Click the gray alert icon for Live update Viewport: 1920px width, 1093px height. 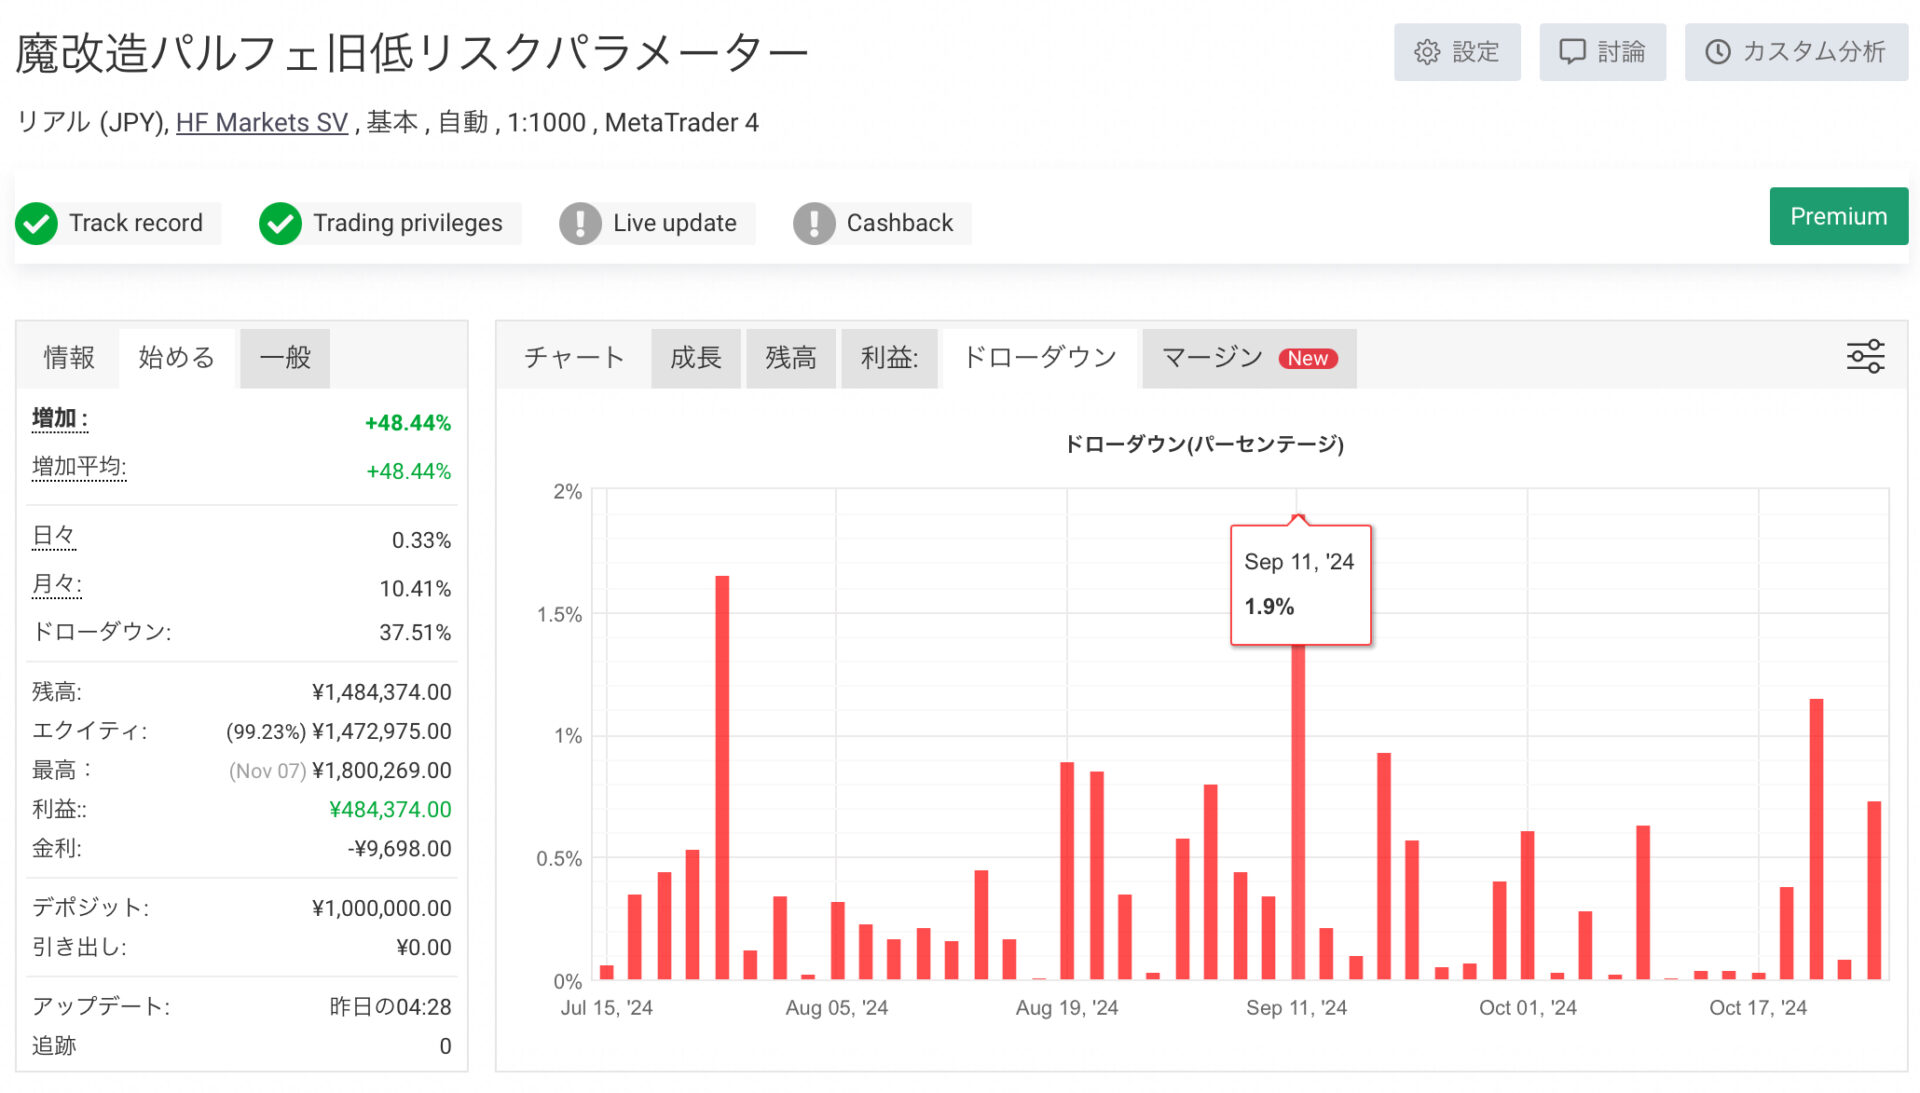pos(580,223)
